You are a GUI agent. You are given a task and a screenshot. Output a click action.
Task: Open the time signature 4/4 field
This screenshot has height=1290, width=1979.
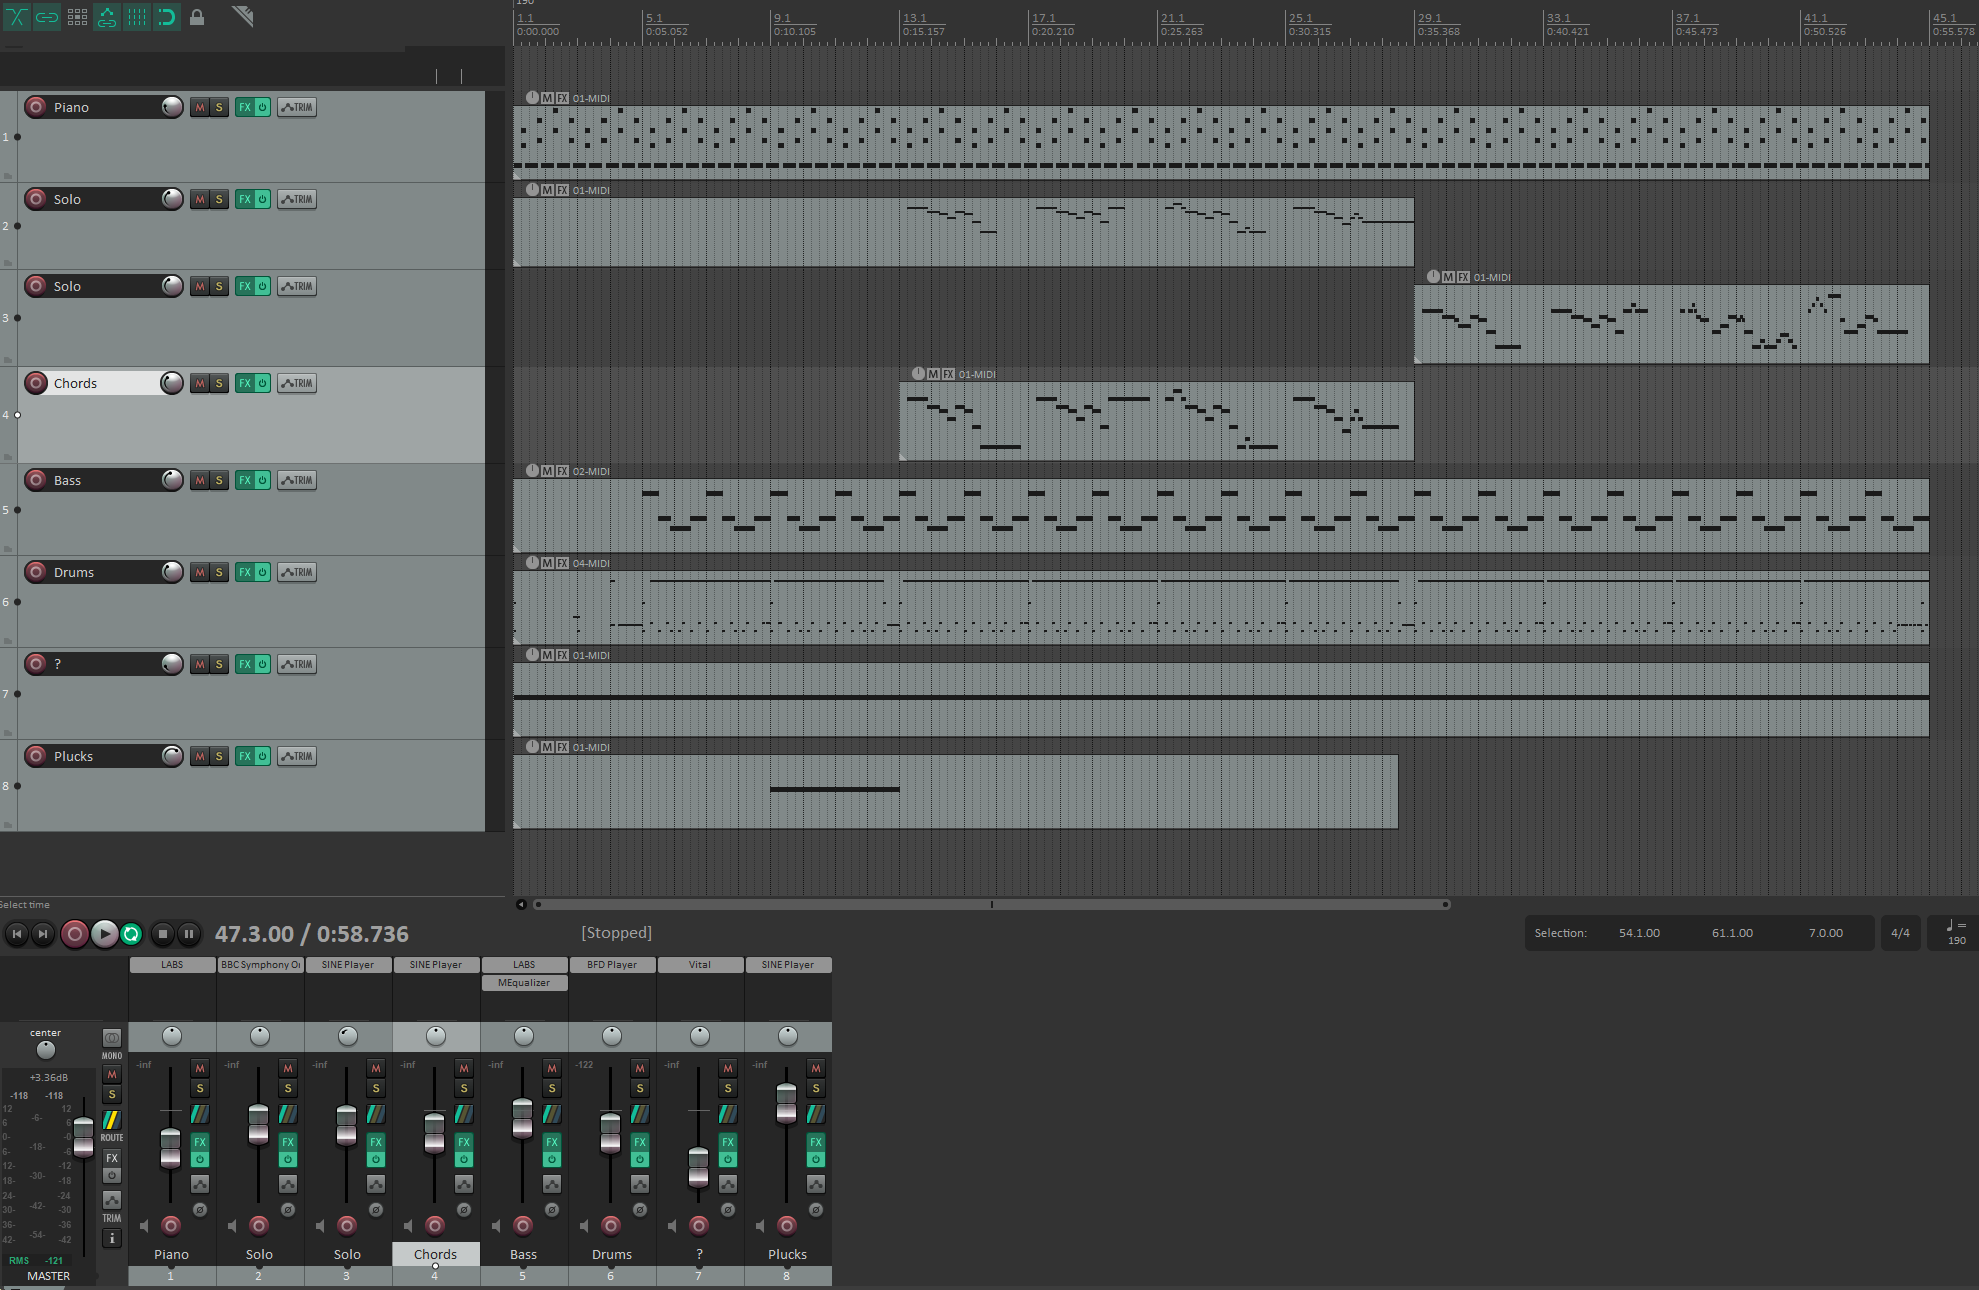coord(1900,933)
